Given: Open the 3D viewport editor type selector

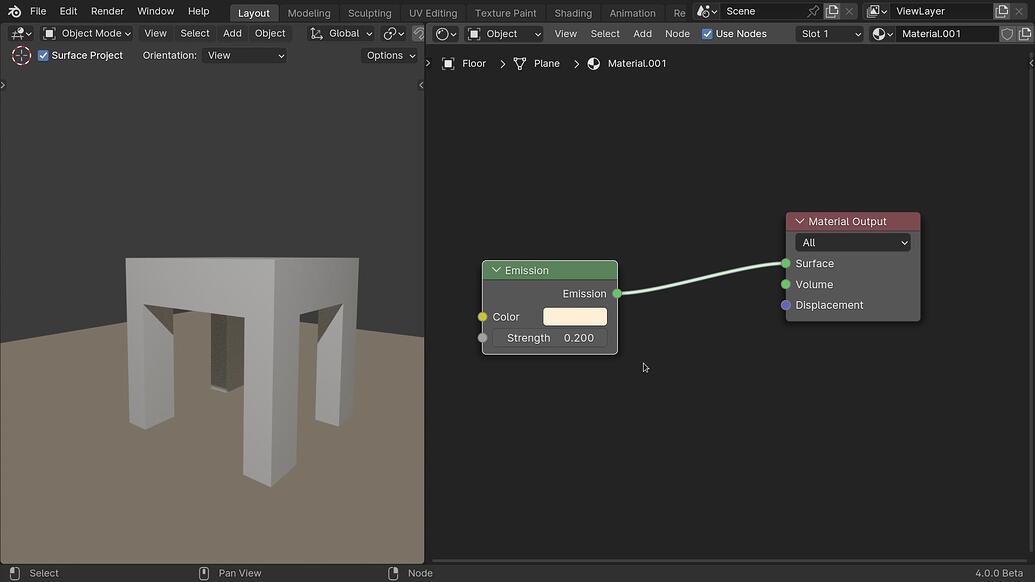Looking at the screenshot, I should click(x=21, y=33).
